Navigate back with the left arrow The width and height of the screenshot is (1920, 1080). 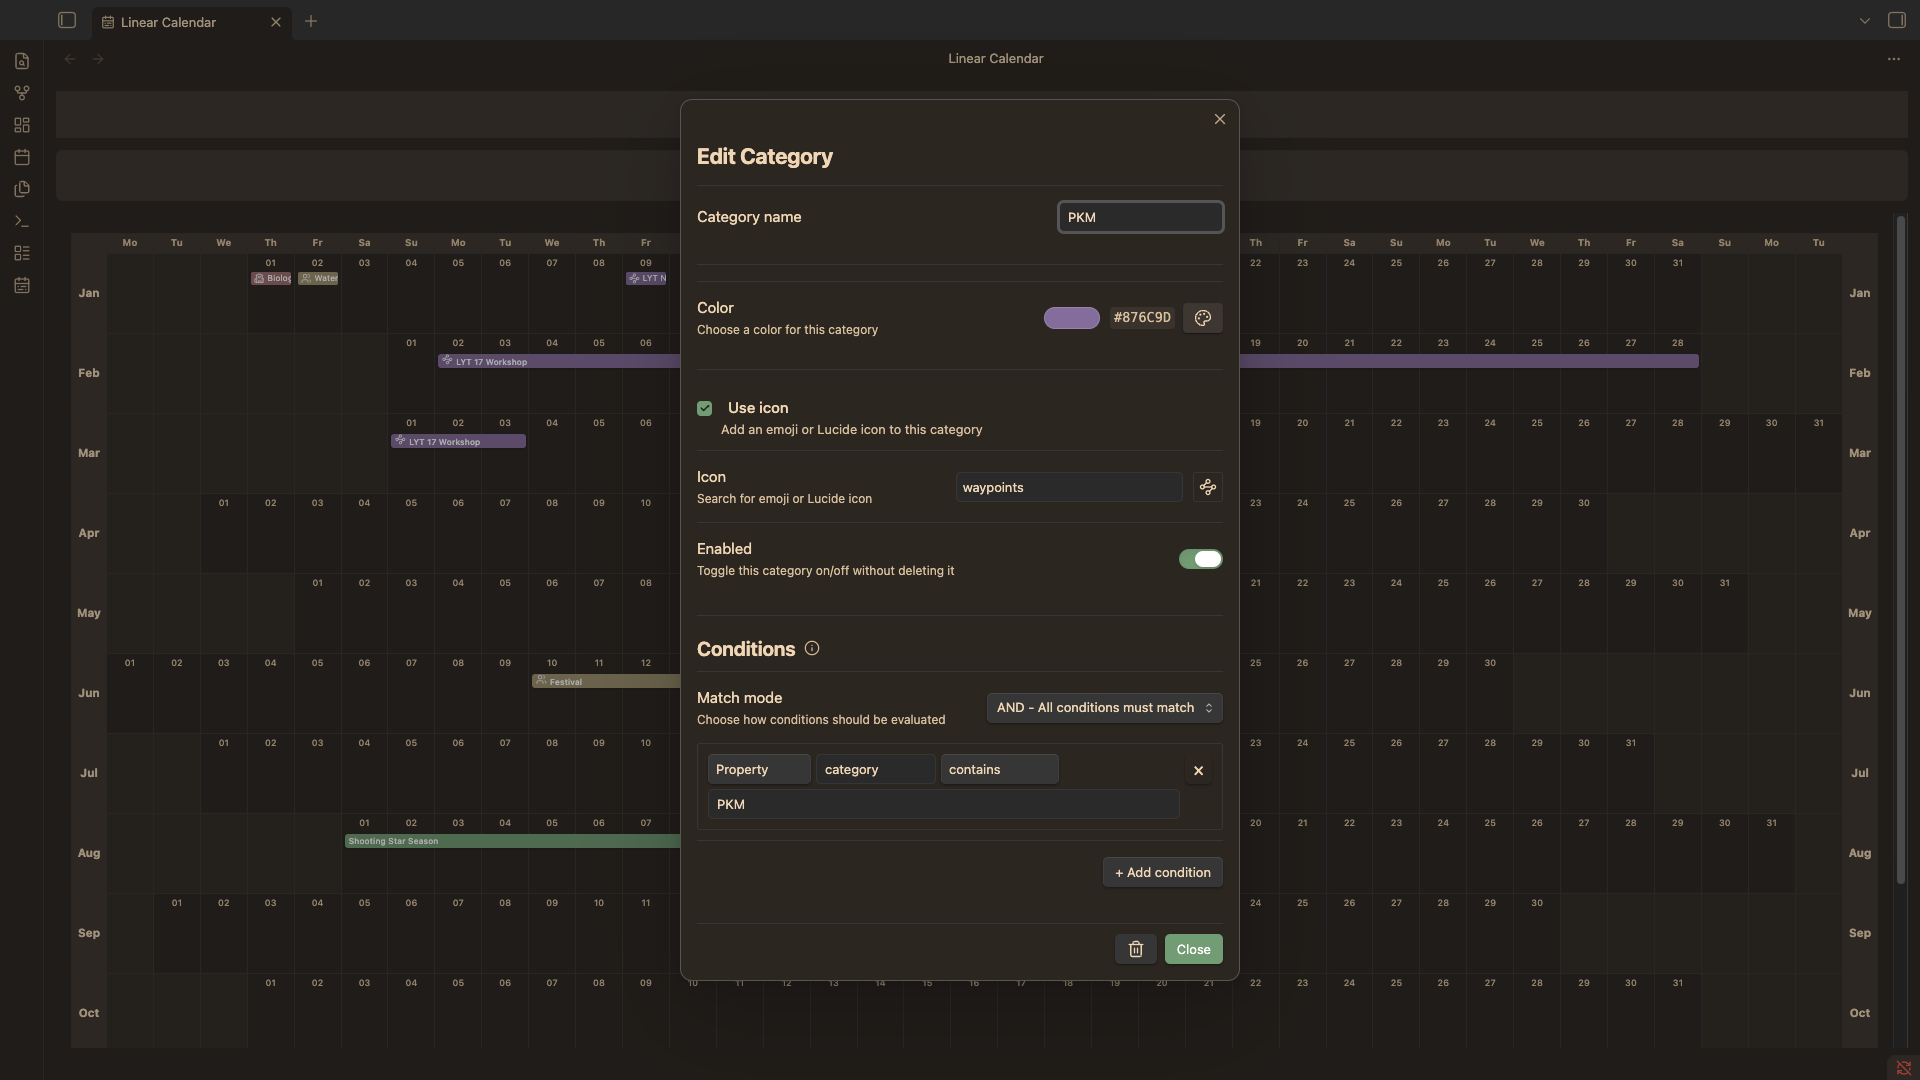point(70,59)
